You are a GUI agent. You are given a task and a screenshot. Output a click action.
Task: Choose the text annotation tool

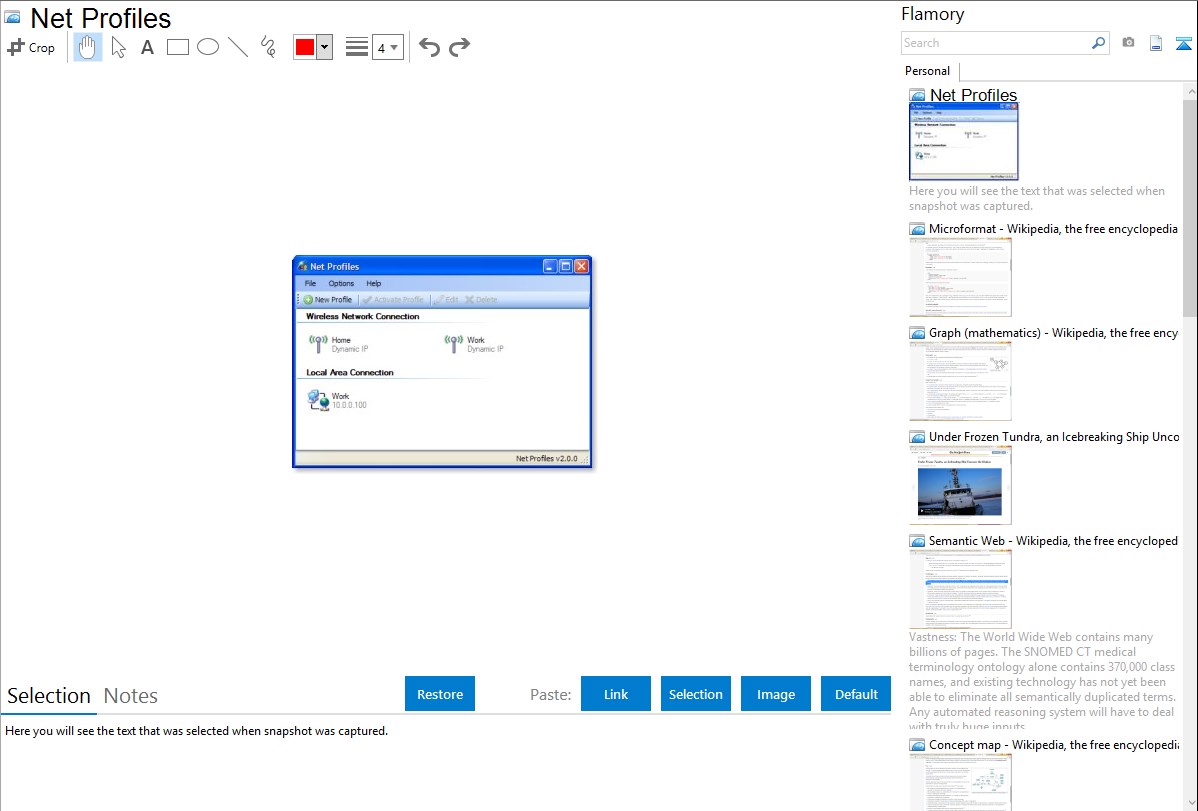(x=147, y=47)
